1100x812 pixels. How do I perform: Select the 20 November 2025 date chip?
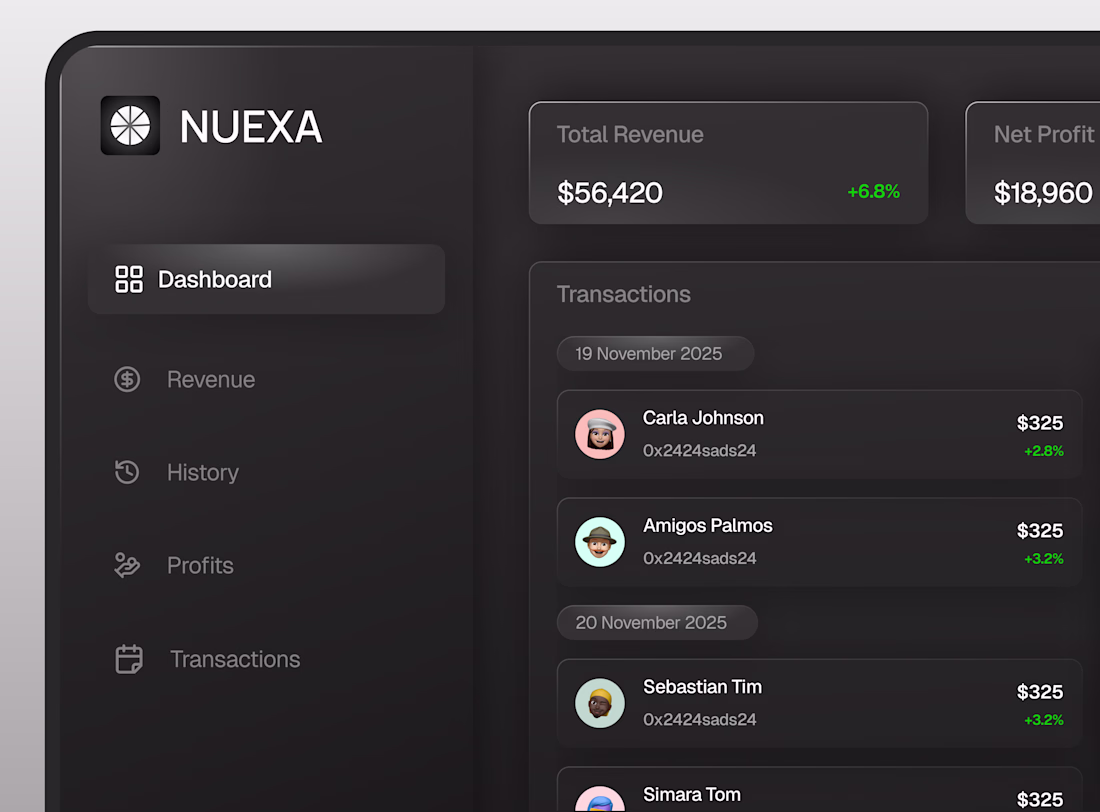[657, 622]
